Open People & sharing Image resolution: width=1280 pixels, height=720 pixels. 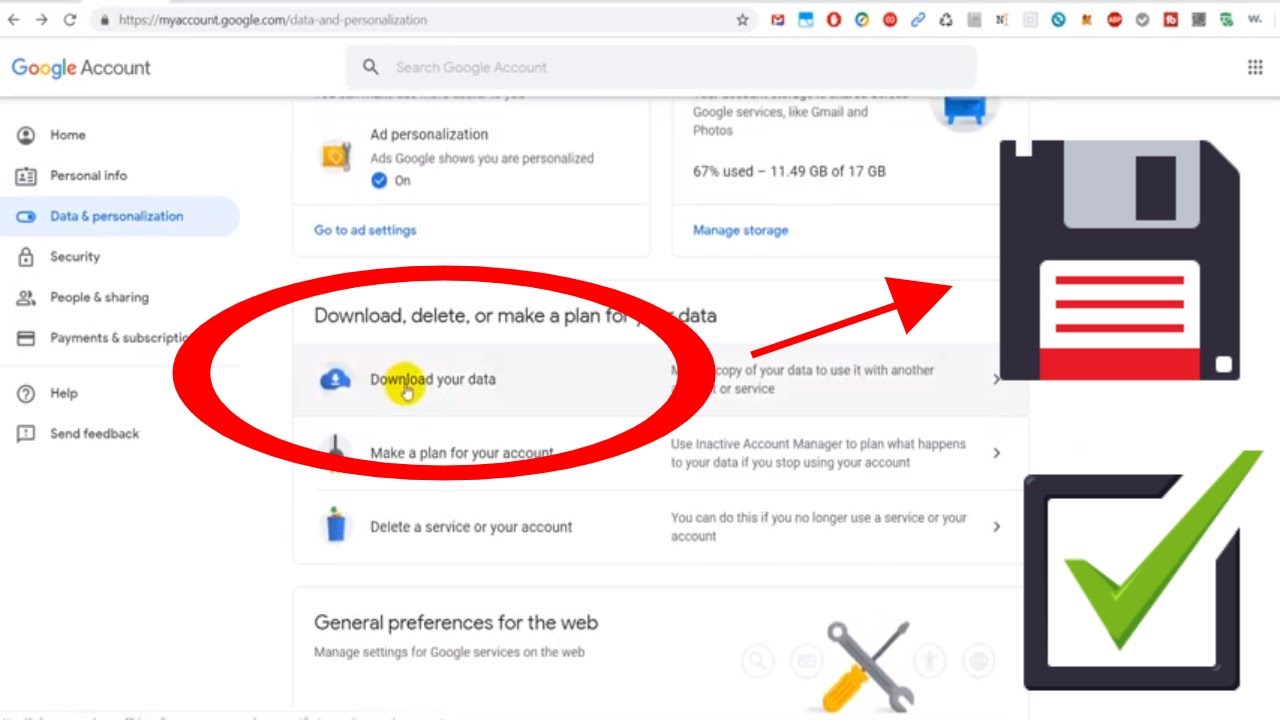coord(99,297)
